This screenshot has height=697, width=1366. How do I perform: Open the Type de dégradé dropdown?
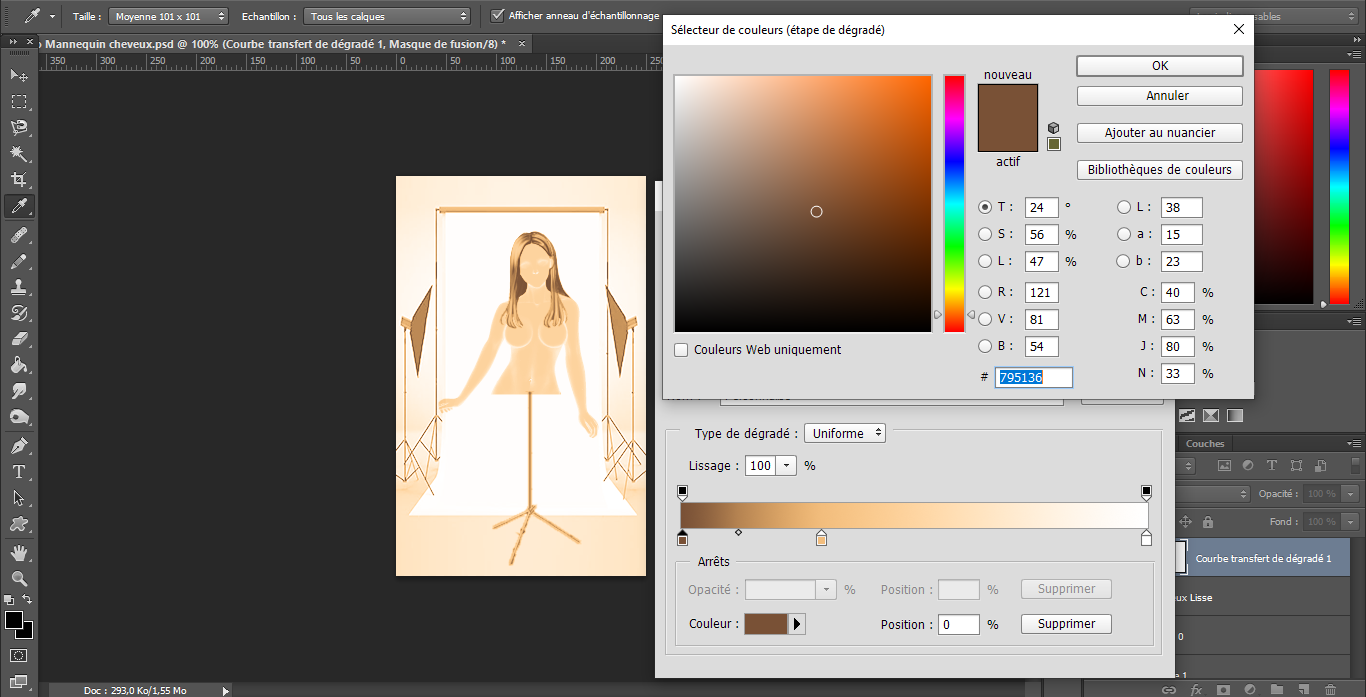[x=844, y=433]
